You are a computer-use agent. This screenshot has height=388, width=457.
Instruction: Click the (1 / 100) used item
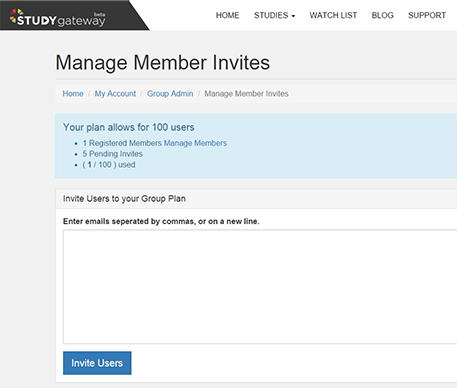(109, 165)
